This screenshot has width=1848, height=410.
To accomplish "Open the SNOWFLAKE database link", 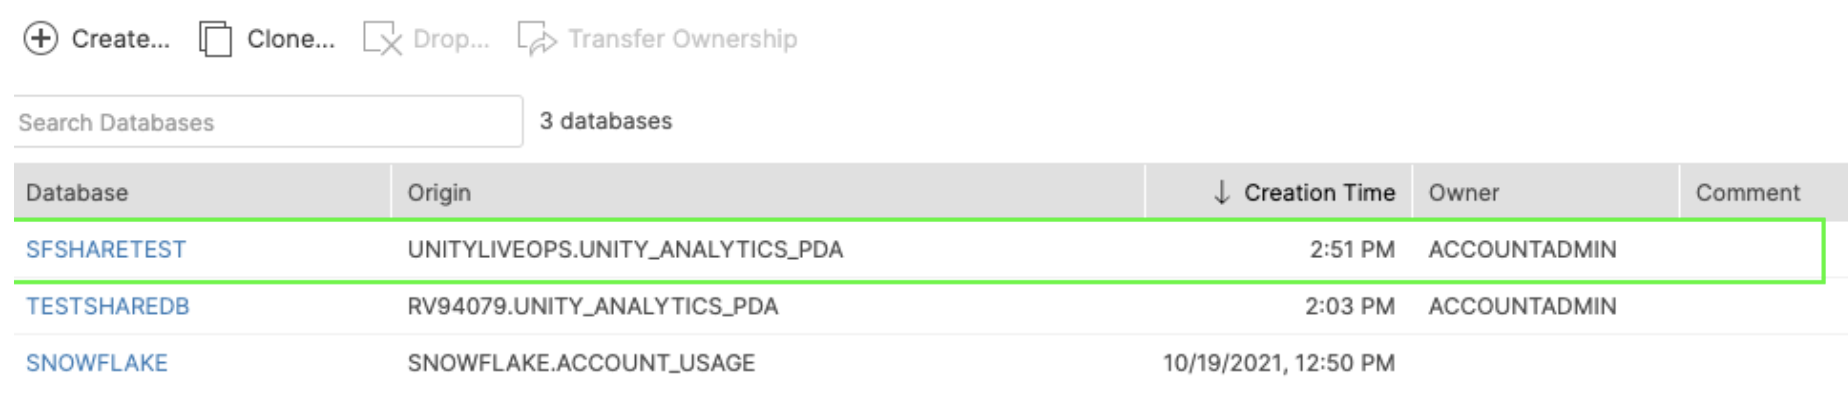I will pos(97,363).
